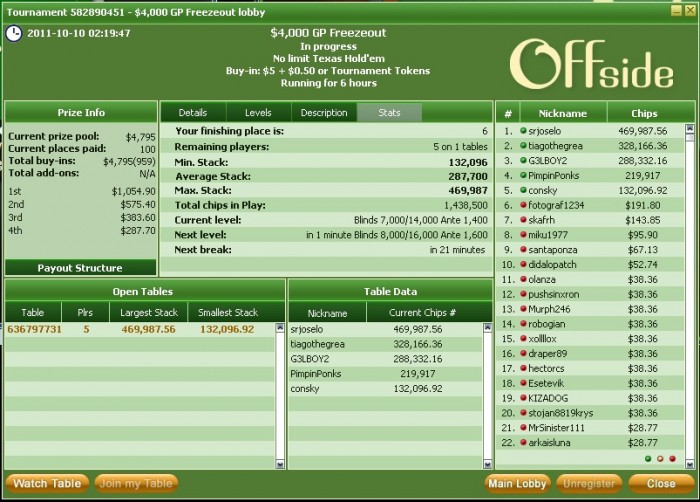Screen dimensions: 700x502
Task: Minimize the tournament lobby window
Action: click(x=676, y=11)
